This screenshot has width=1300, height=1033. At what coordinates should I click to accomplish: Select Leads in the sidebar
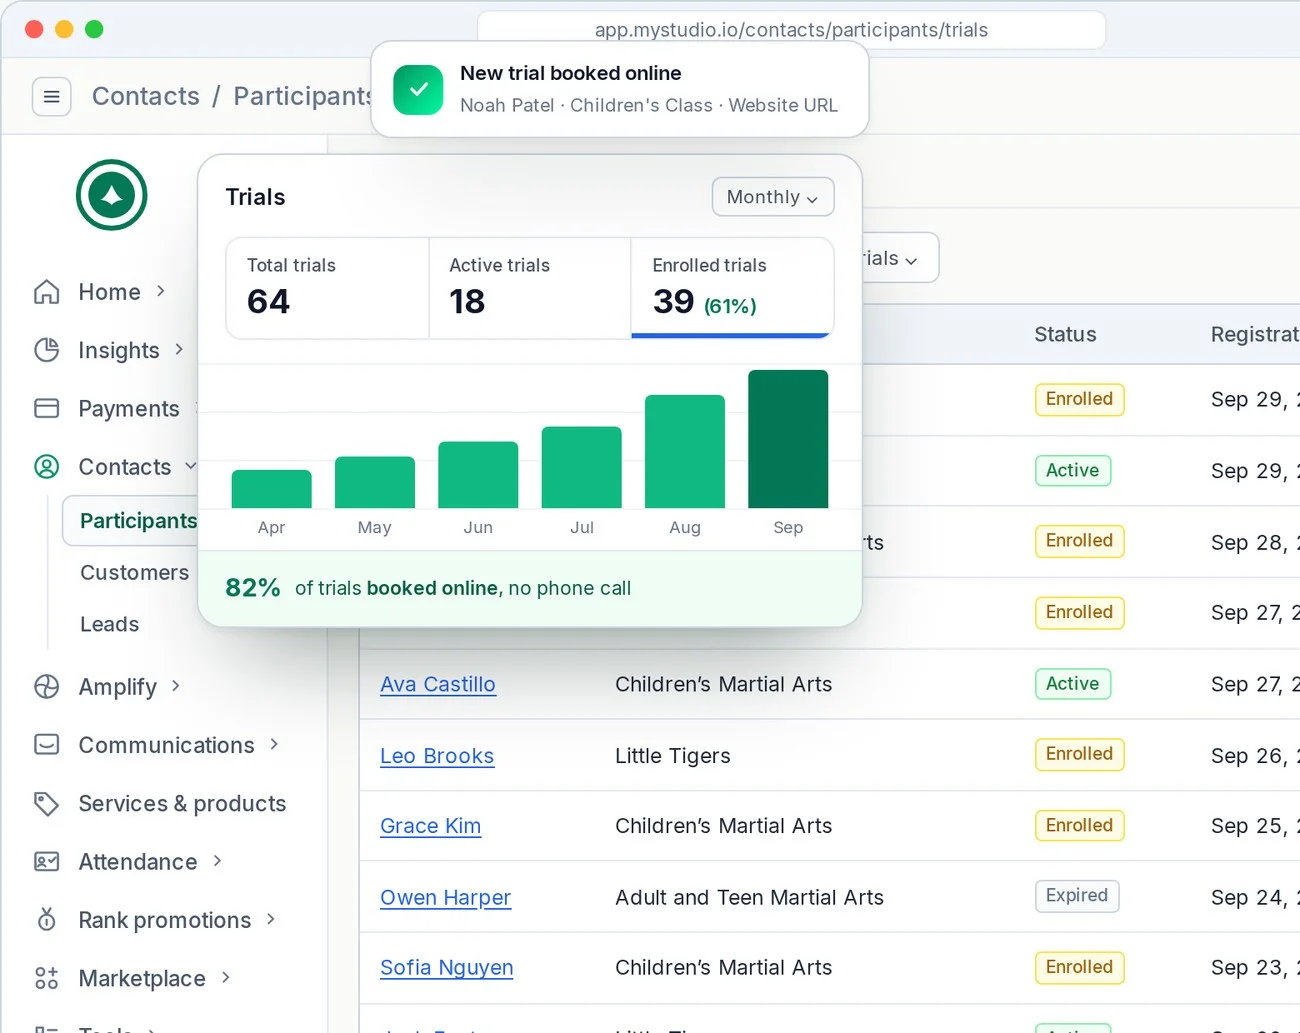coord(110,625)
